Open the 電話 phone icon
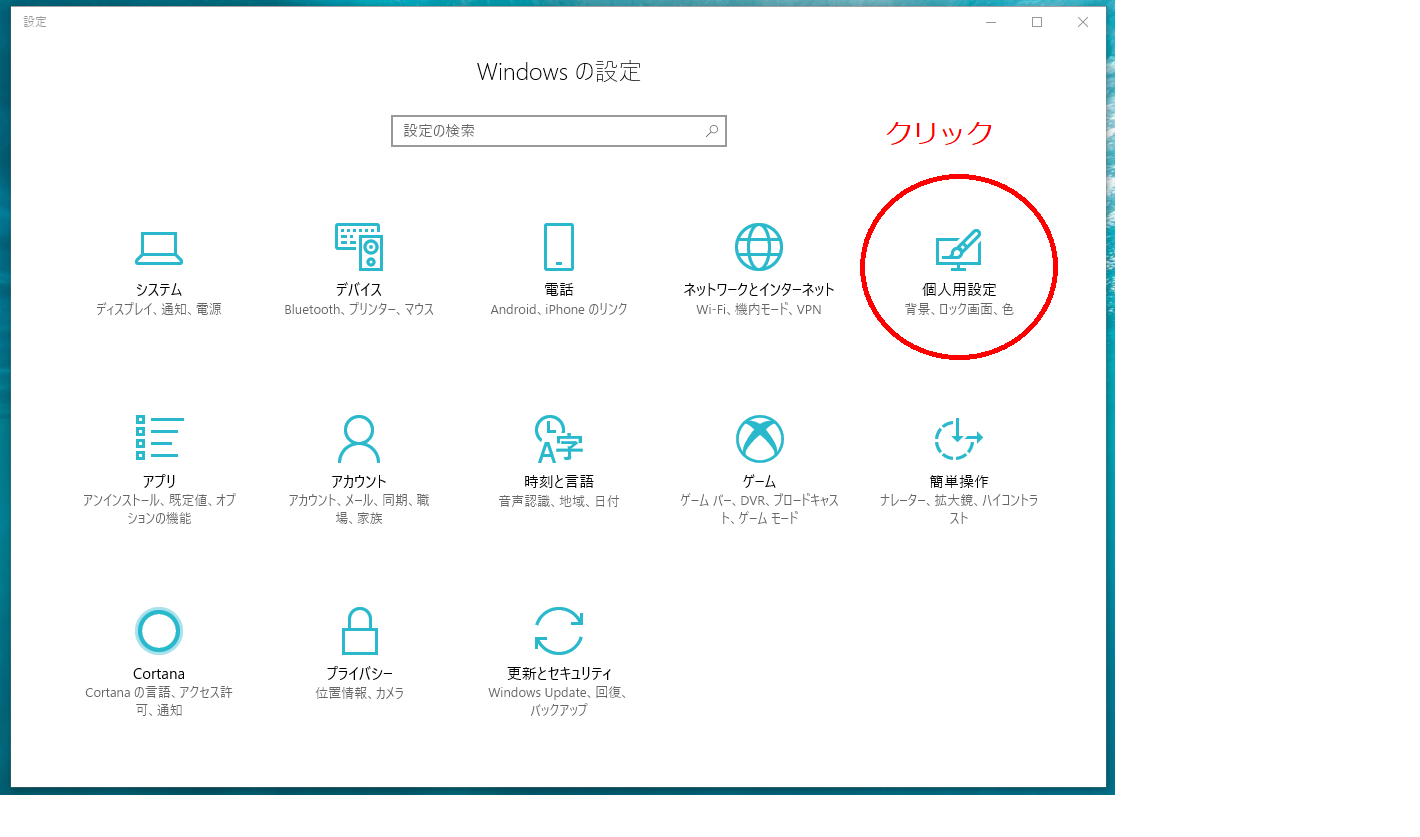 click(x=559, y=246)
